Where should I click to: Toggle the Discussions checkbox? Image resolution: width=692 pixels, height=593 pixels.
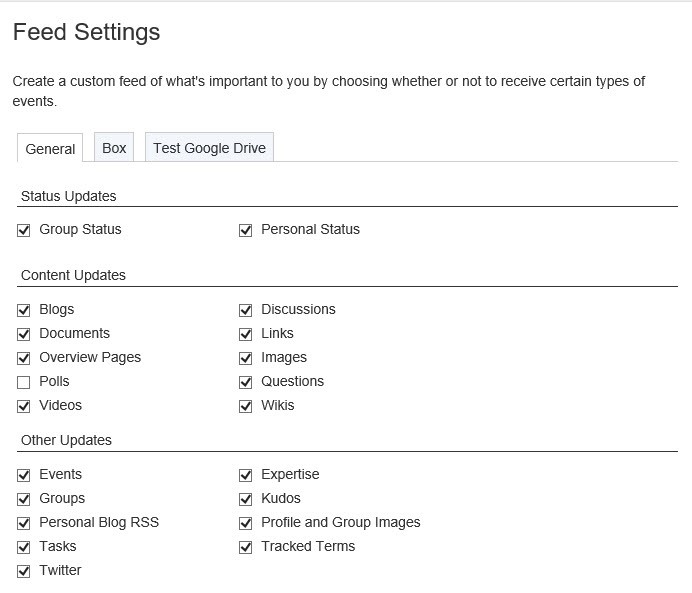[246, 310]
